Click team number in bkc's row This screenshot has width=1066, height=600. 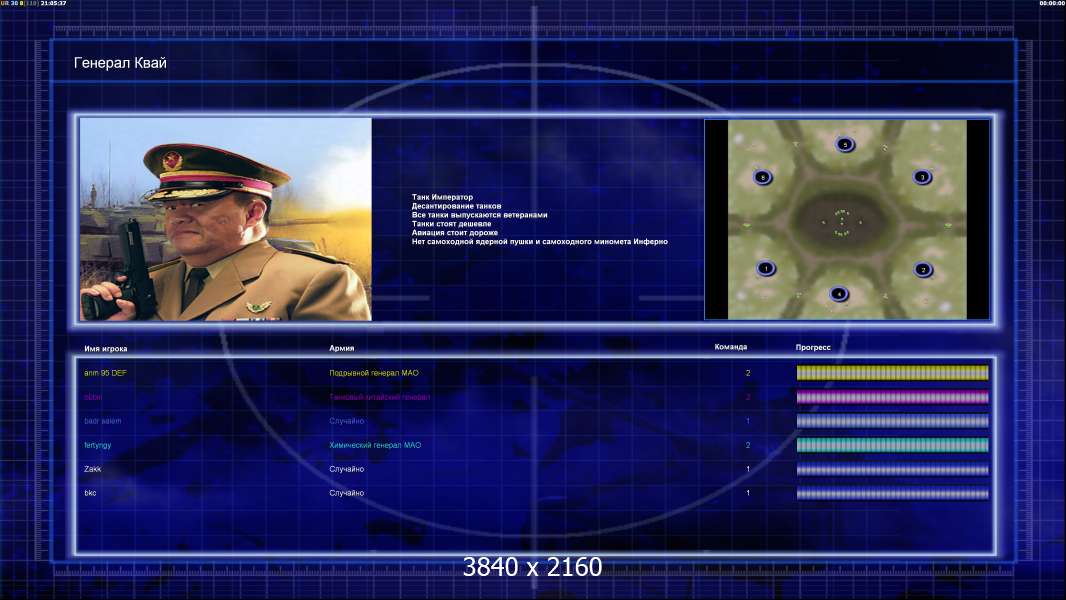[x=748, y=493]
